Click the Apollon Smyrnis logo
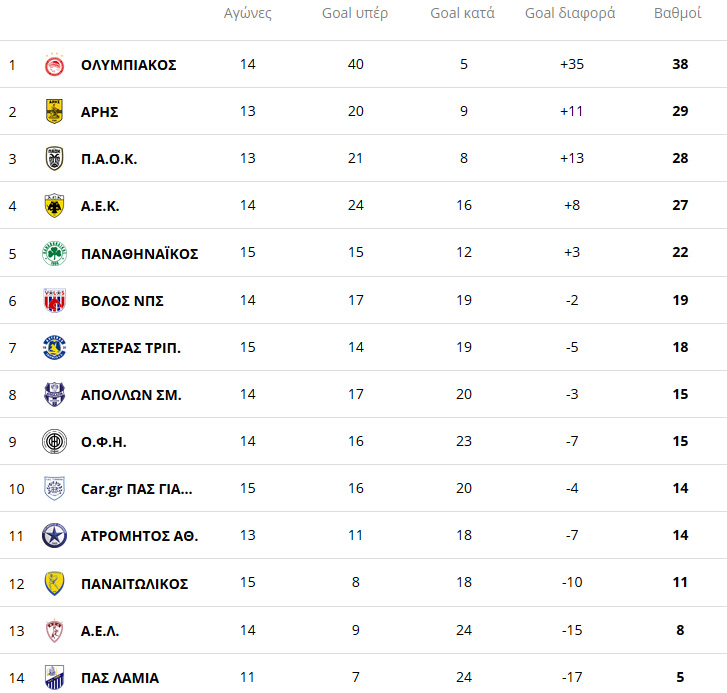Image resolution: width=727 pixels, height=693 pixels. (54, 394)
